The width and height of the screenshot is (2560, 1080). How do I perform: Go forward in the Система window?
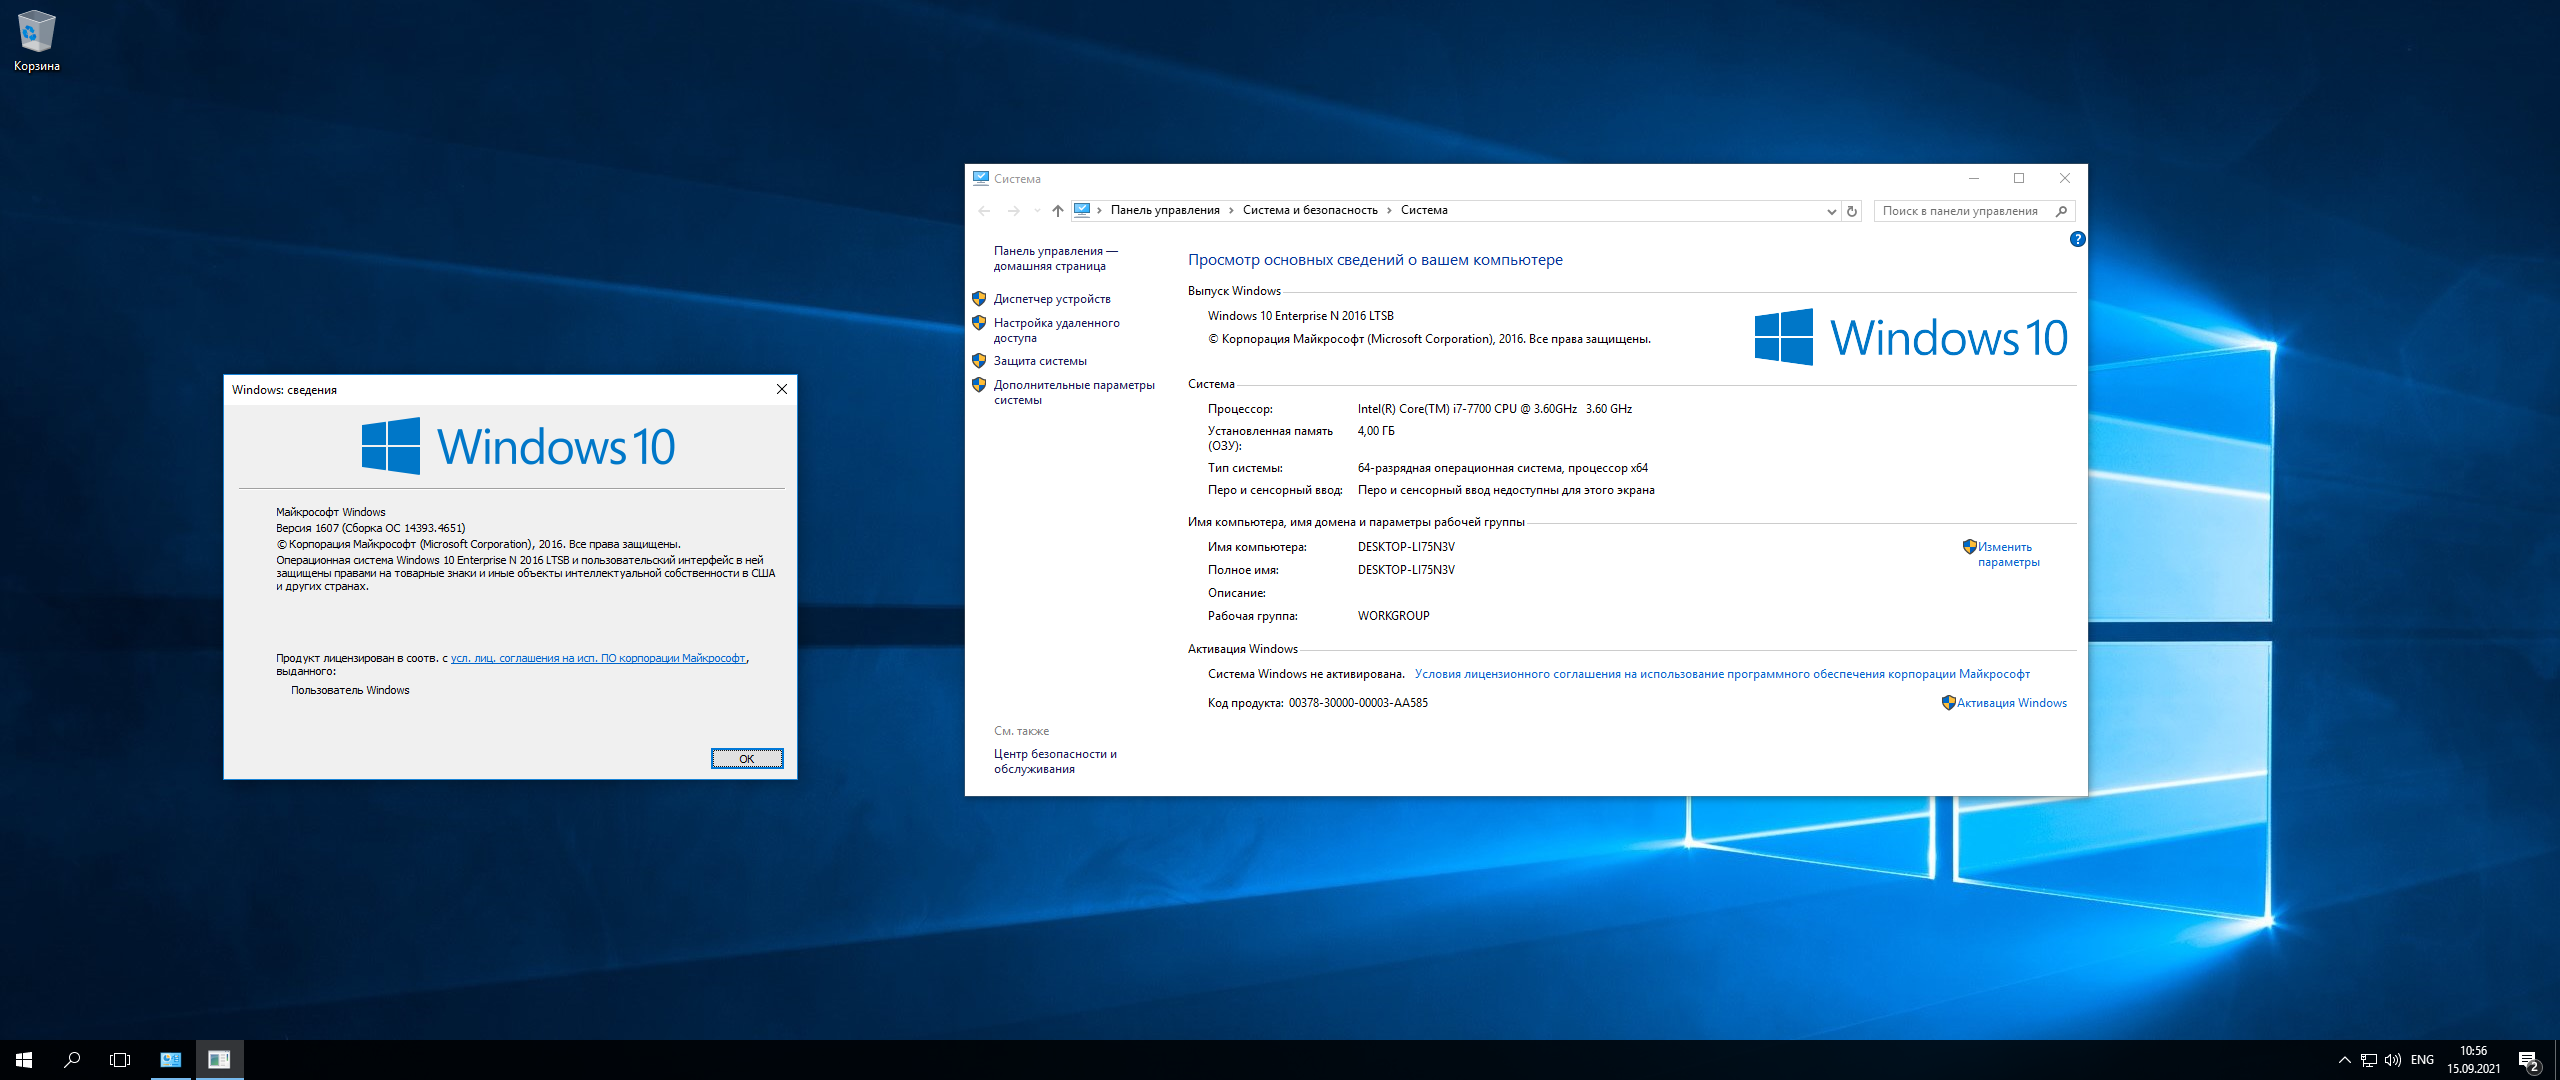(x=1013, y=211)
